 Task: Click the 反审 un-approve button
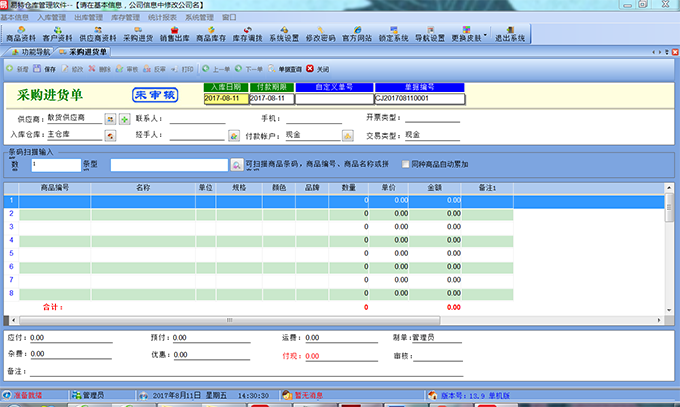(154, 69)
